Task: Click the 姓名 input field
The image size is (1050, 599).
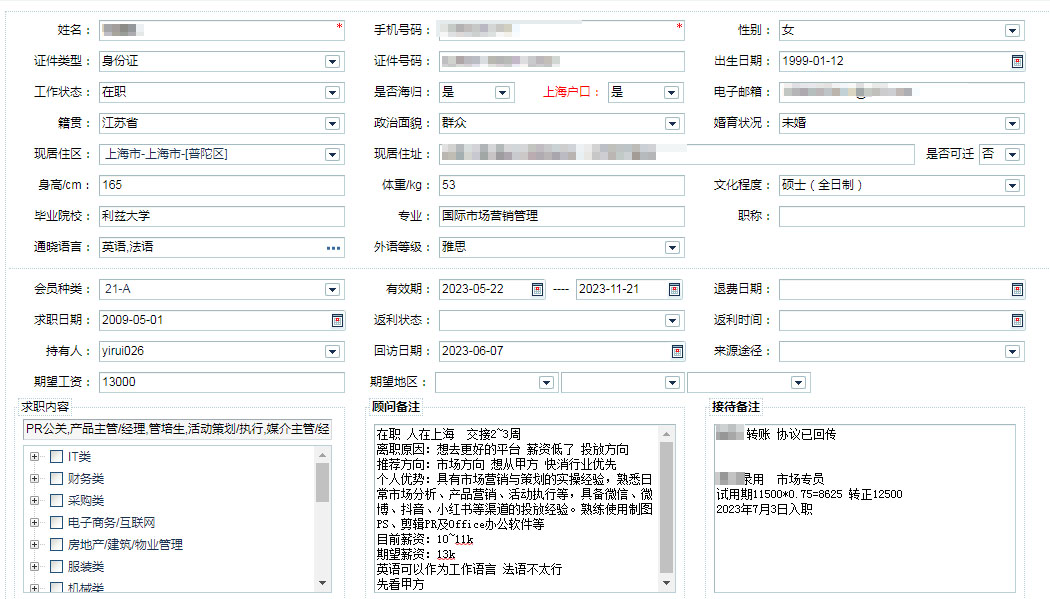Action: [x=222, y=30]
